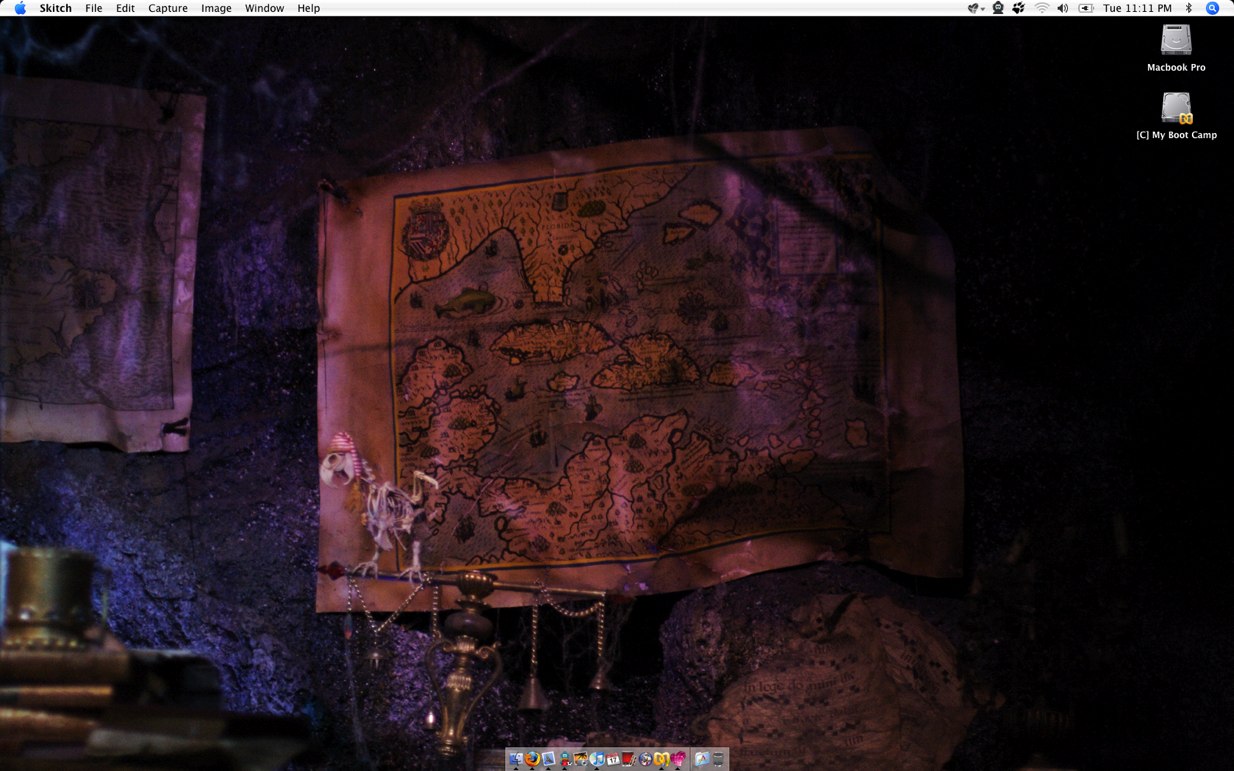Open Finder from the Dock
The image size is (1234, 771).
[516, 759]
